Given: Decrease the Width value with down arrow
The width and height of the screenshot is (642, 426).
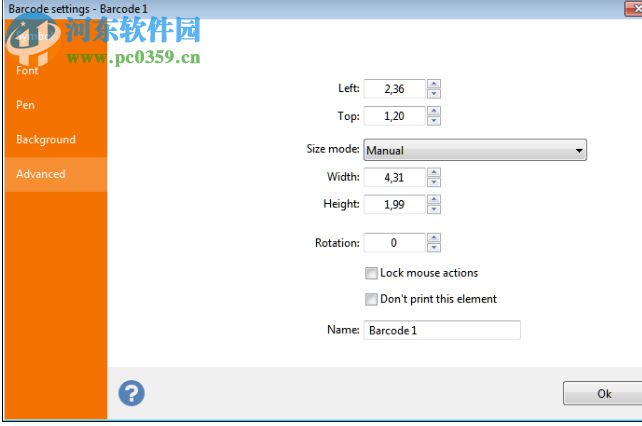Looking at the screenshot, I should tap(434, 182).
